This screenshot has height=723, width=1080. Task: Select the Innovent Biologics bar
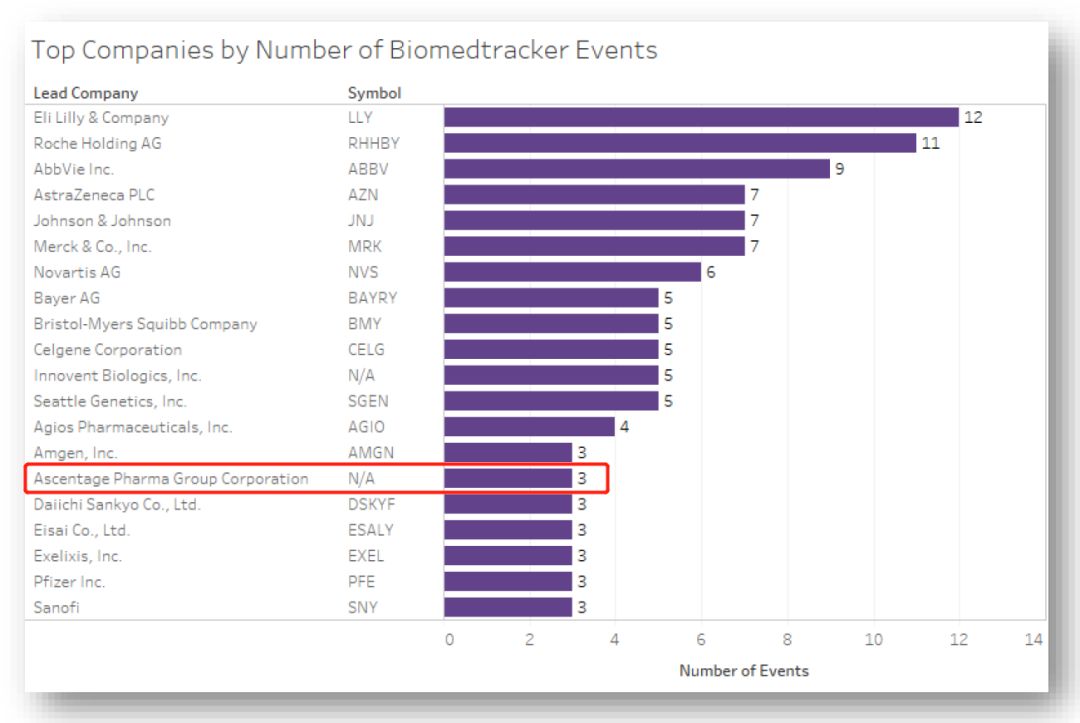551,376
